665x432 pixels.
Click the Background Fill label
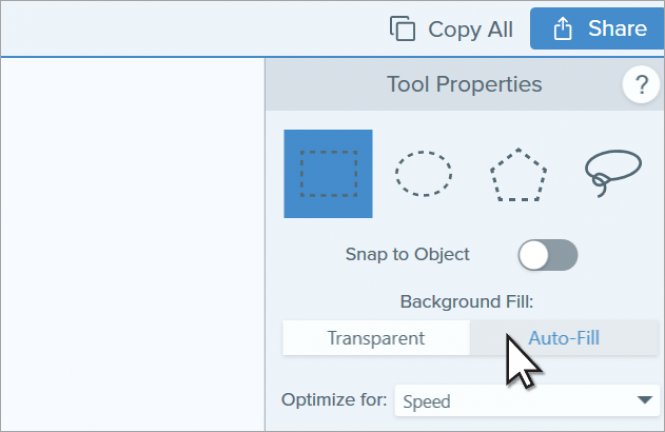coord(467,302)
